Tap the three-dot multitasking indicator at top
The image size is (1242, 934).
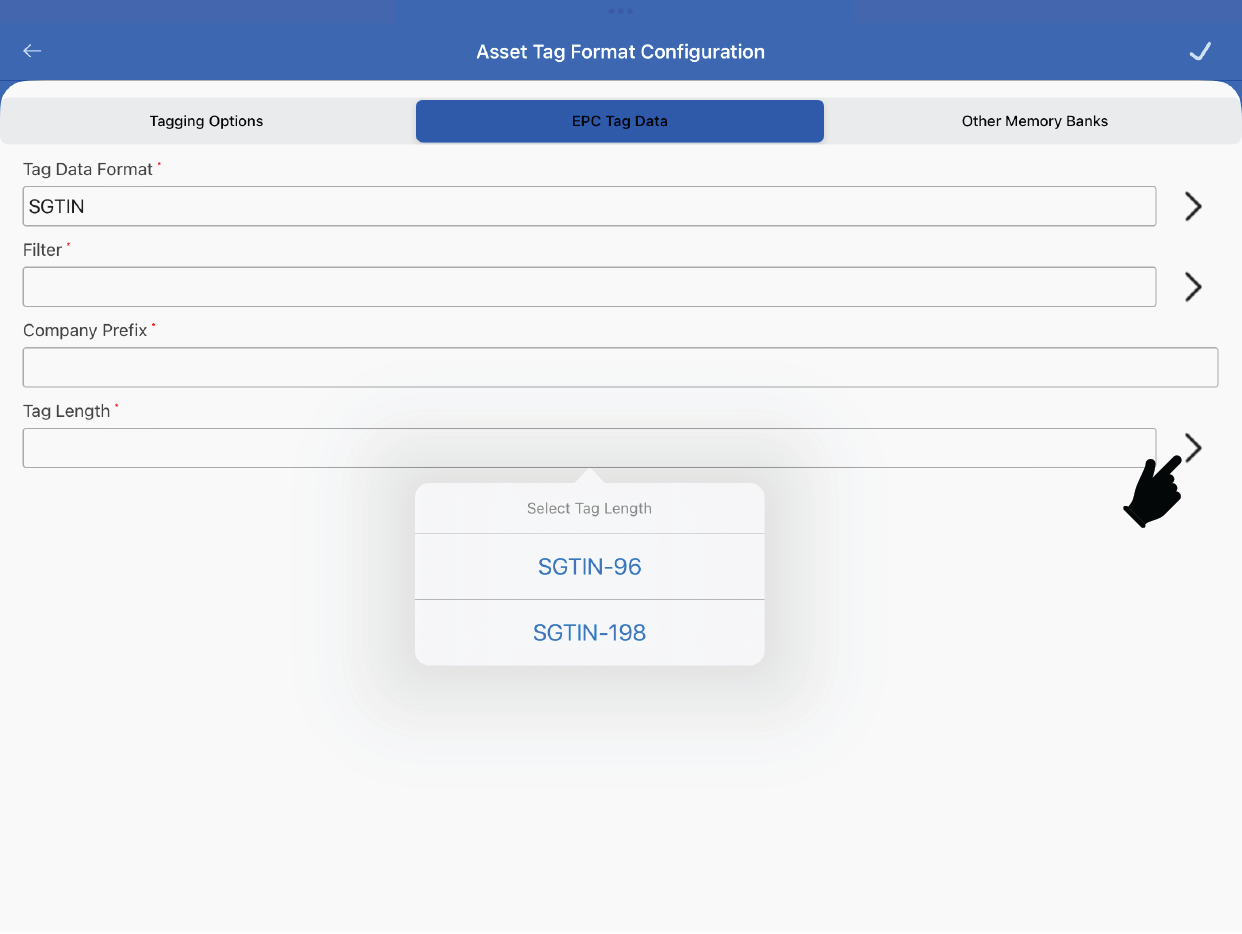(620, 11)
